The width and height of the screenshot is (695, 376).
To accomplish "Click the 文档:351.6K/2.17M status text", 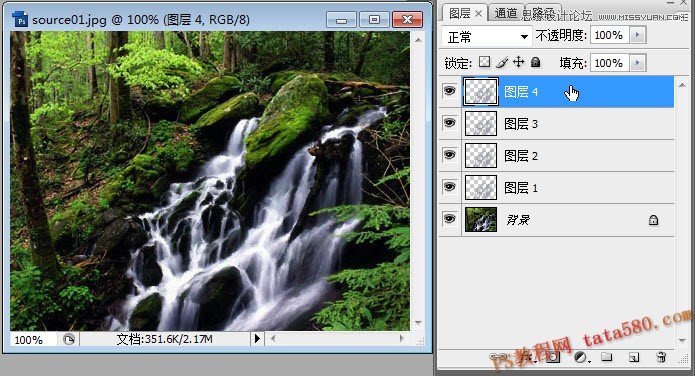I will coord(164,339).
